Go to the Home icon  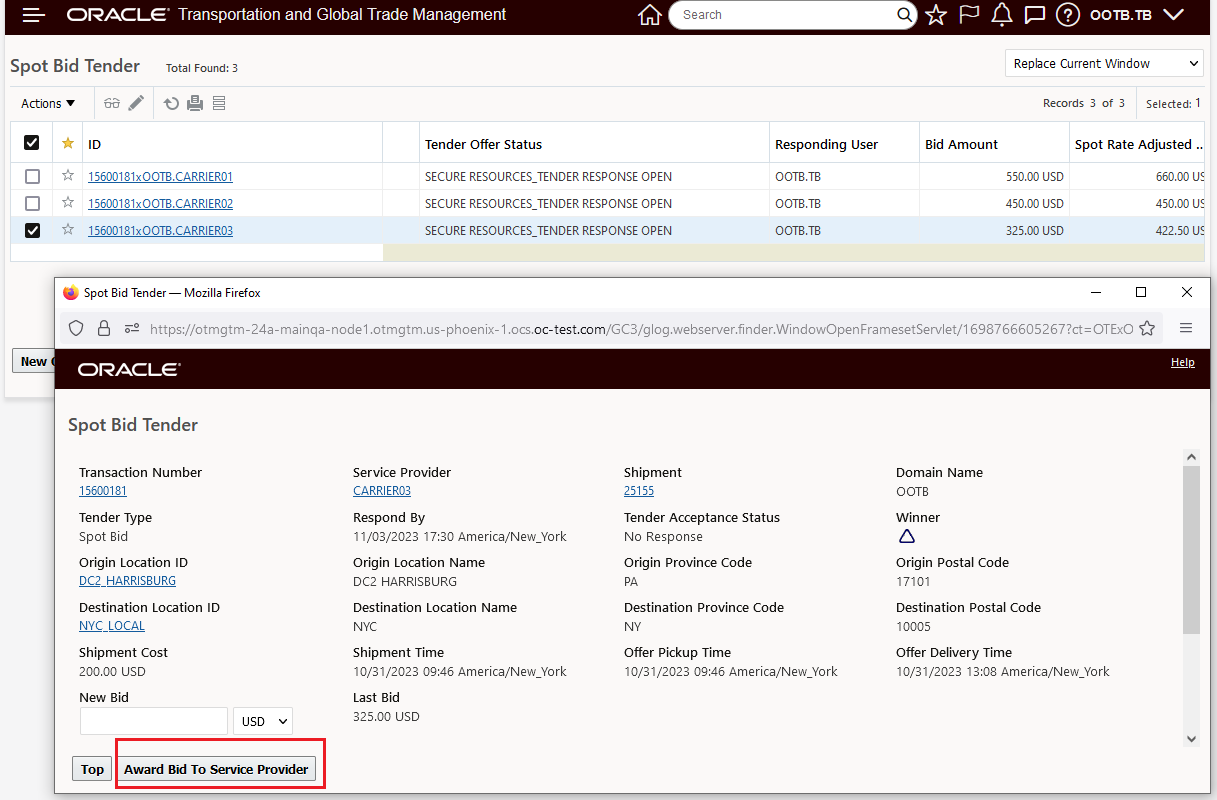650,15
